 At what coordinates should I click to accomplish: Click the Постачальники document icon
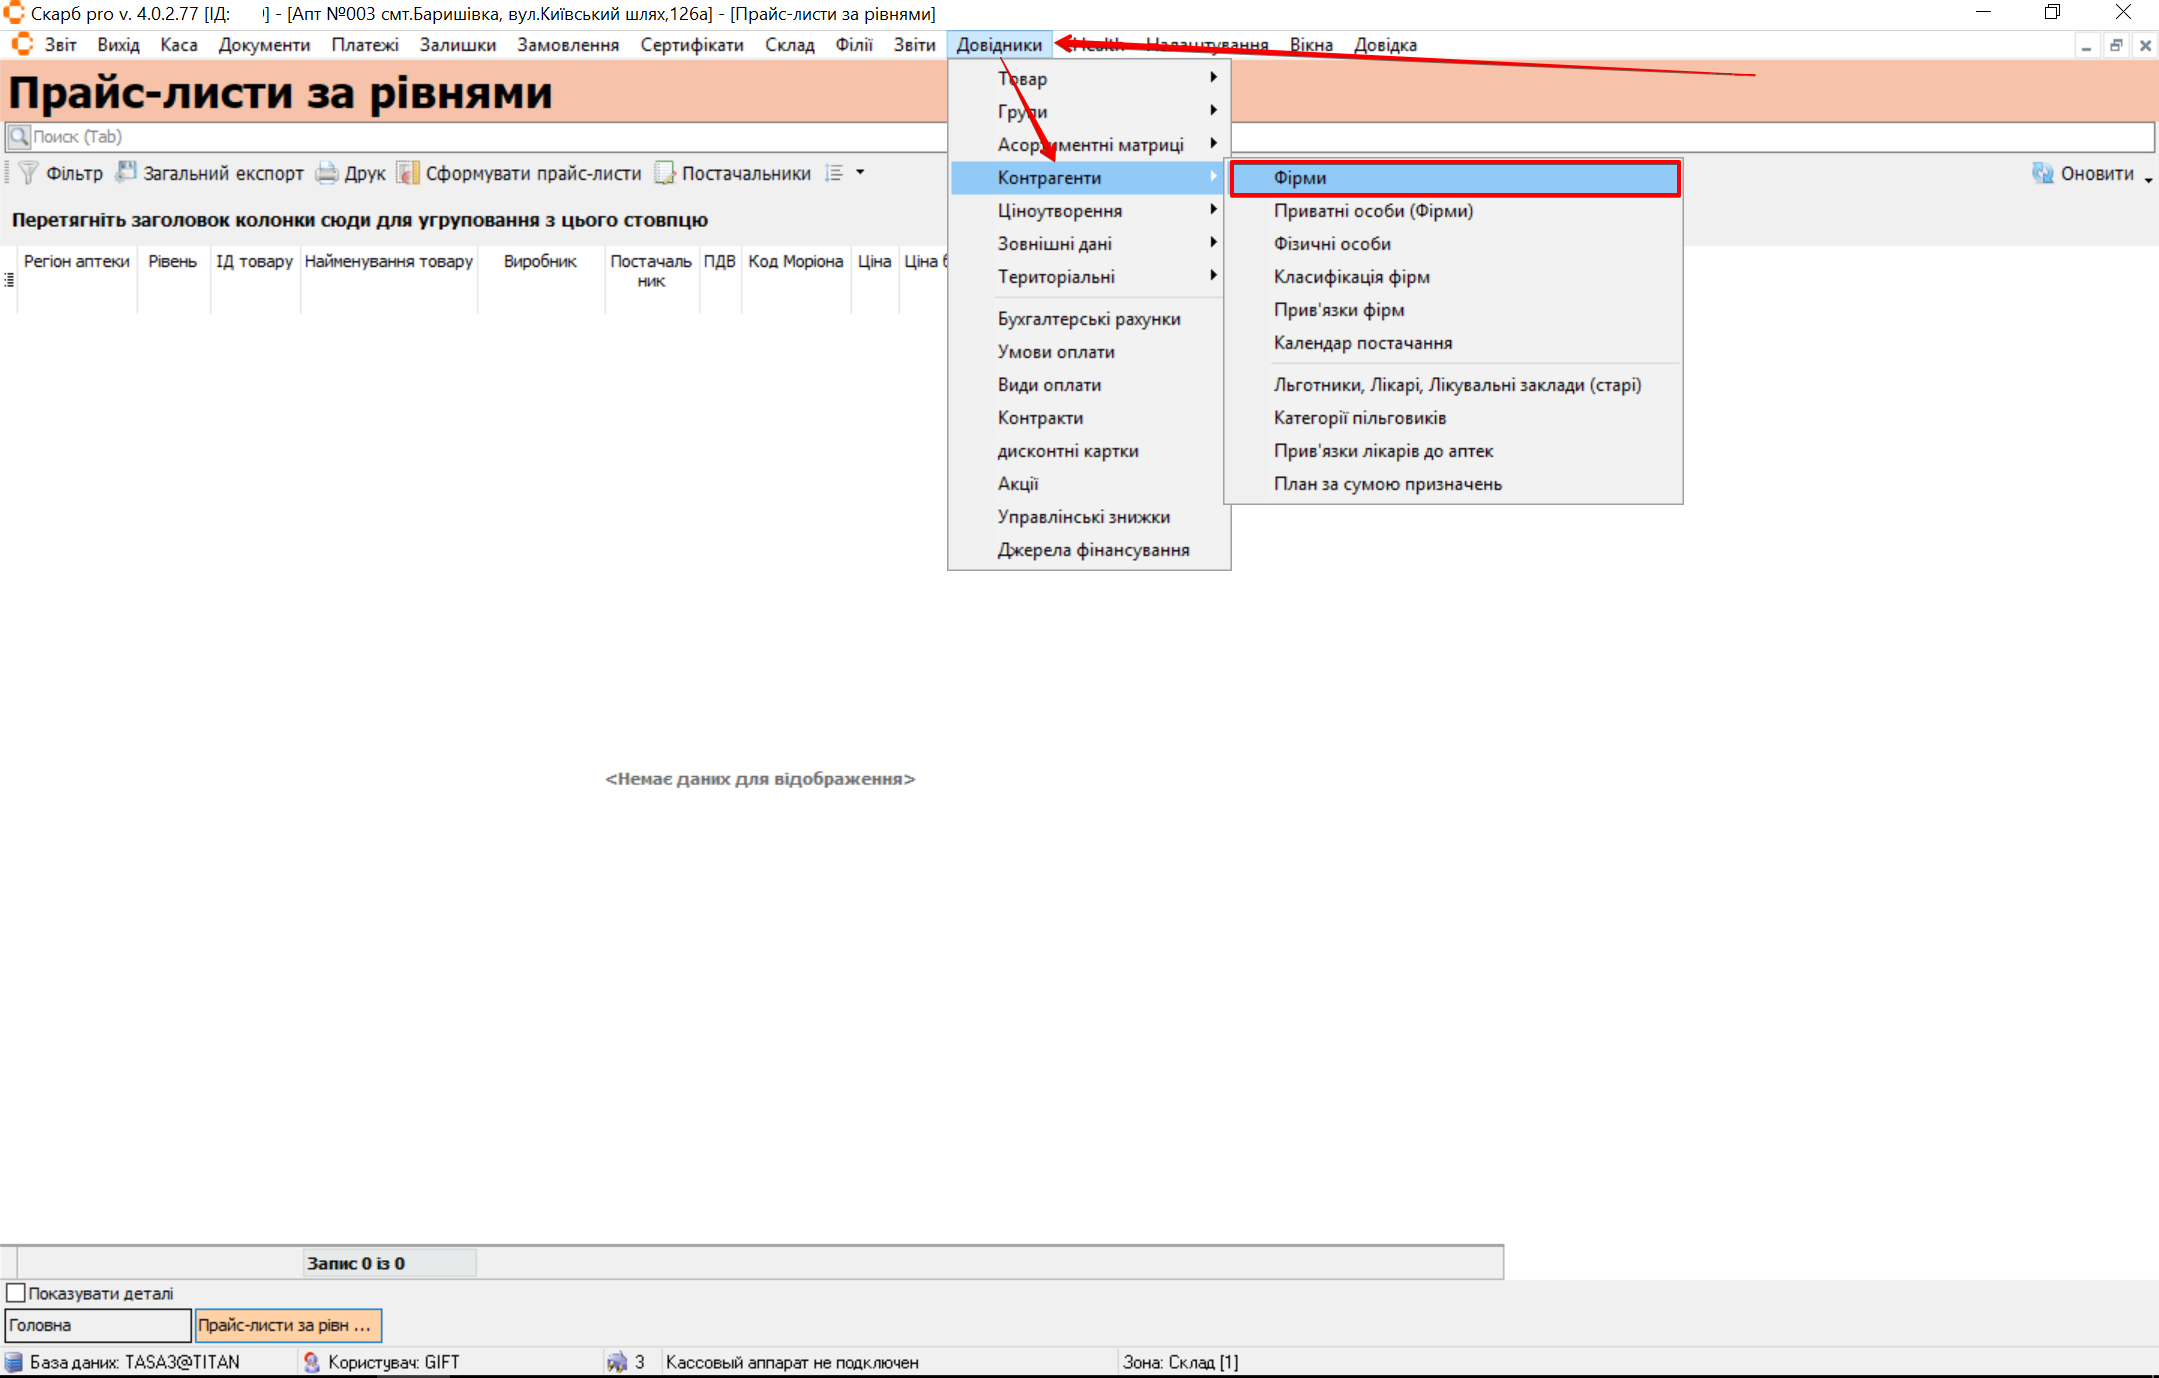click(x=665, y=173)
